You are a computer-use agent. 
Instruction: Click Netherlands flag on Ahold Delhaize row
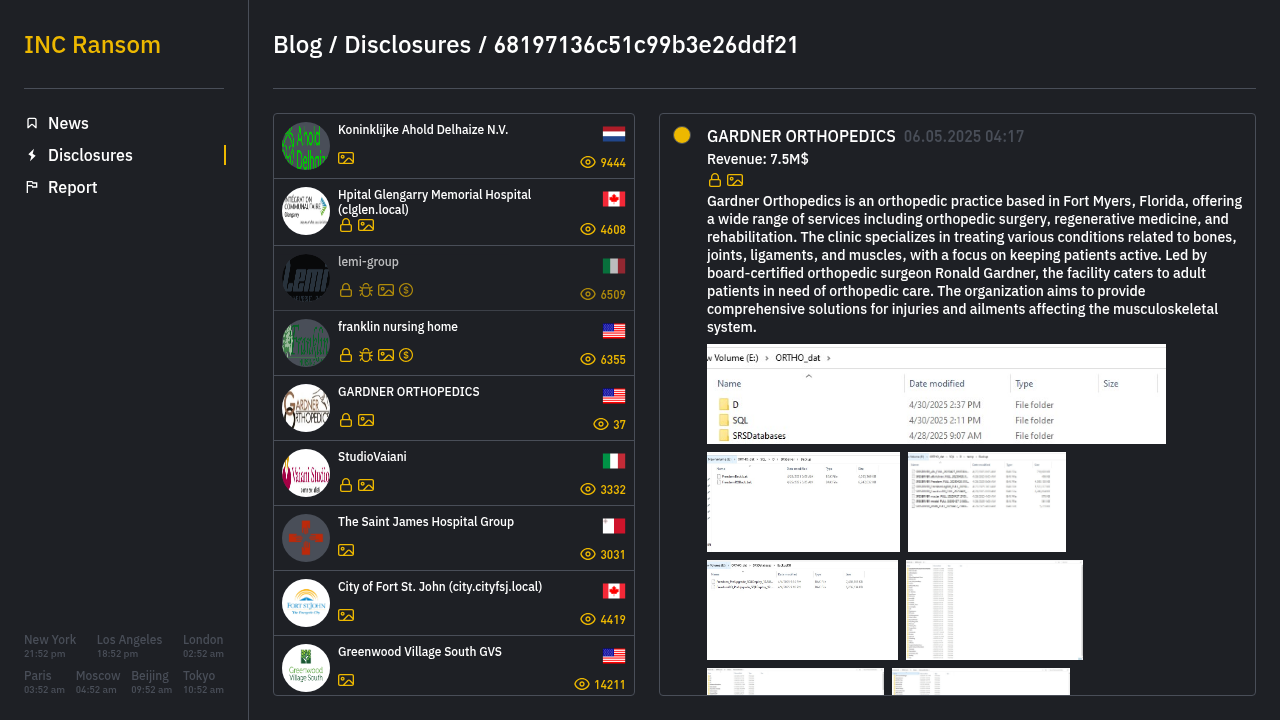tap(614, 134)
